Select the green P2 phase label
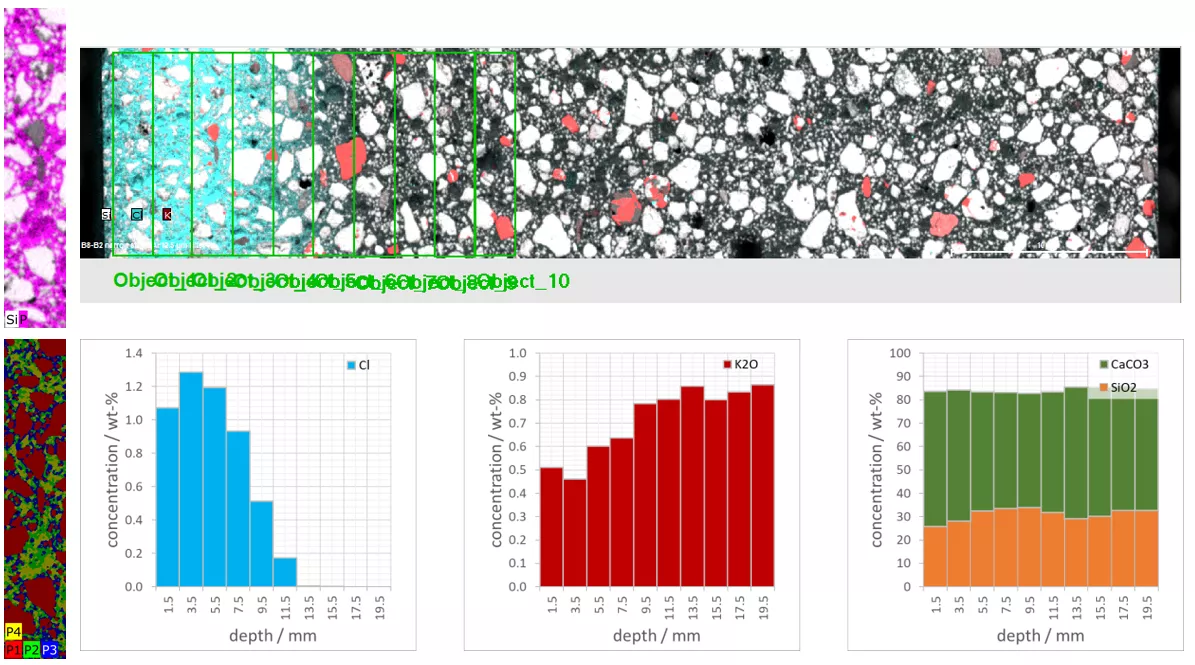 pyautogui.click(x=31, y=650)
